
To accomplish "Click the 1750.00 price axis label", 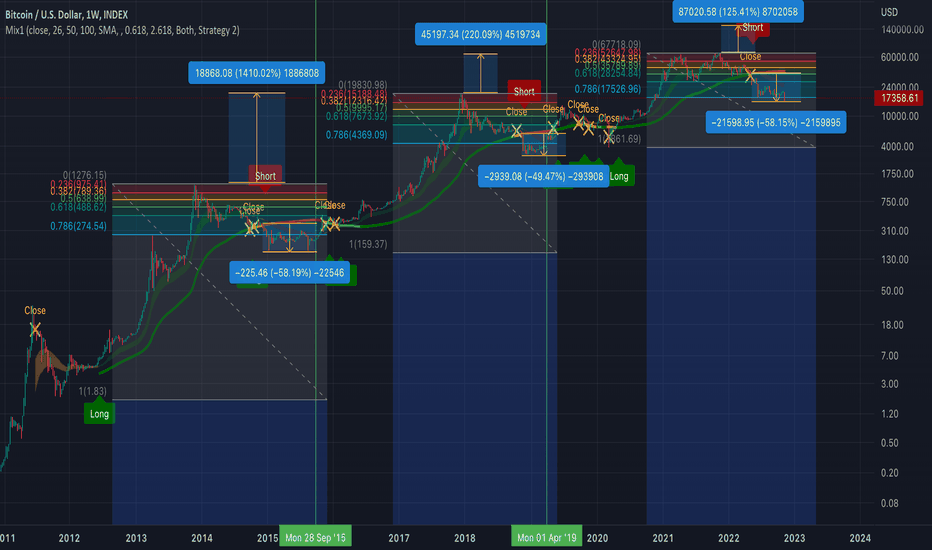I will click(x=898, y=174).
